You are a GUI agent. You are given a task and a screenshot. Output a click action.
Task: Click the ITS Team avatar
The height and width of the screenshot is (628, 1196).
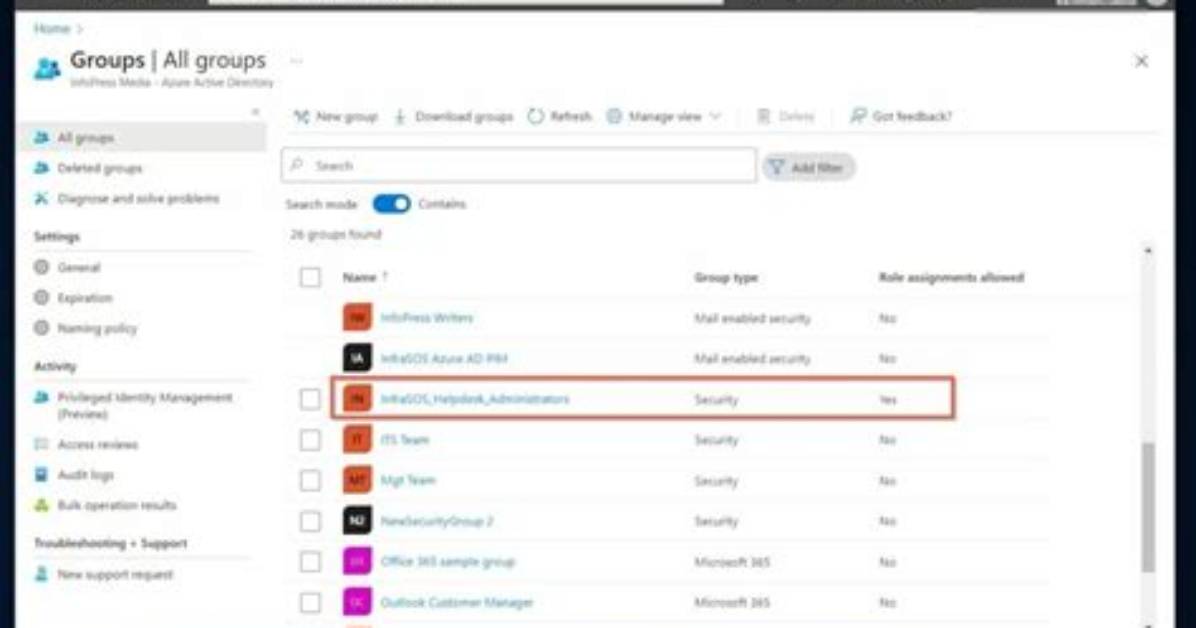(x=357, y=440)
